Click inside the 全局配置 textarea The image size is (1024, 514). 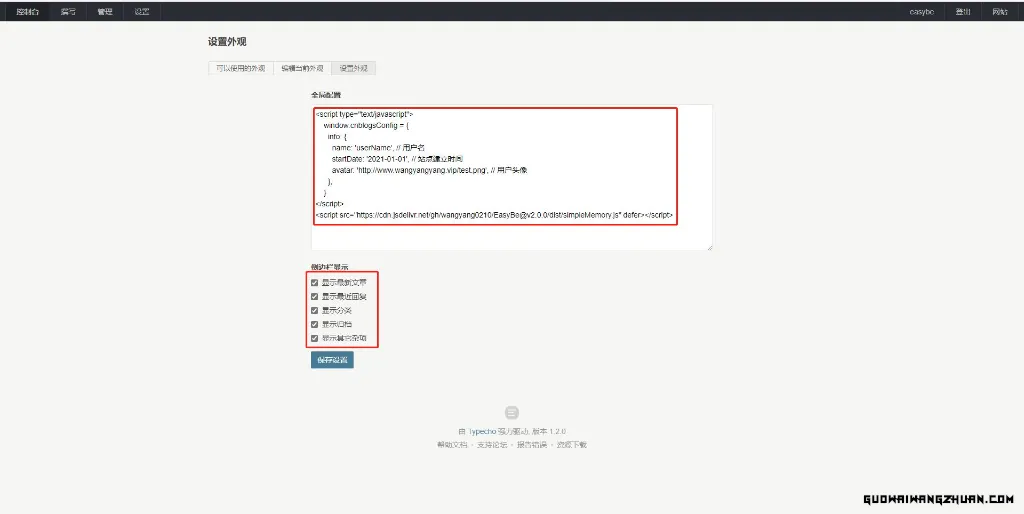click(512, 177)
